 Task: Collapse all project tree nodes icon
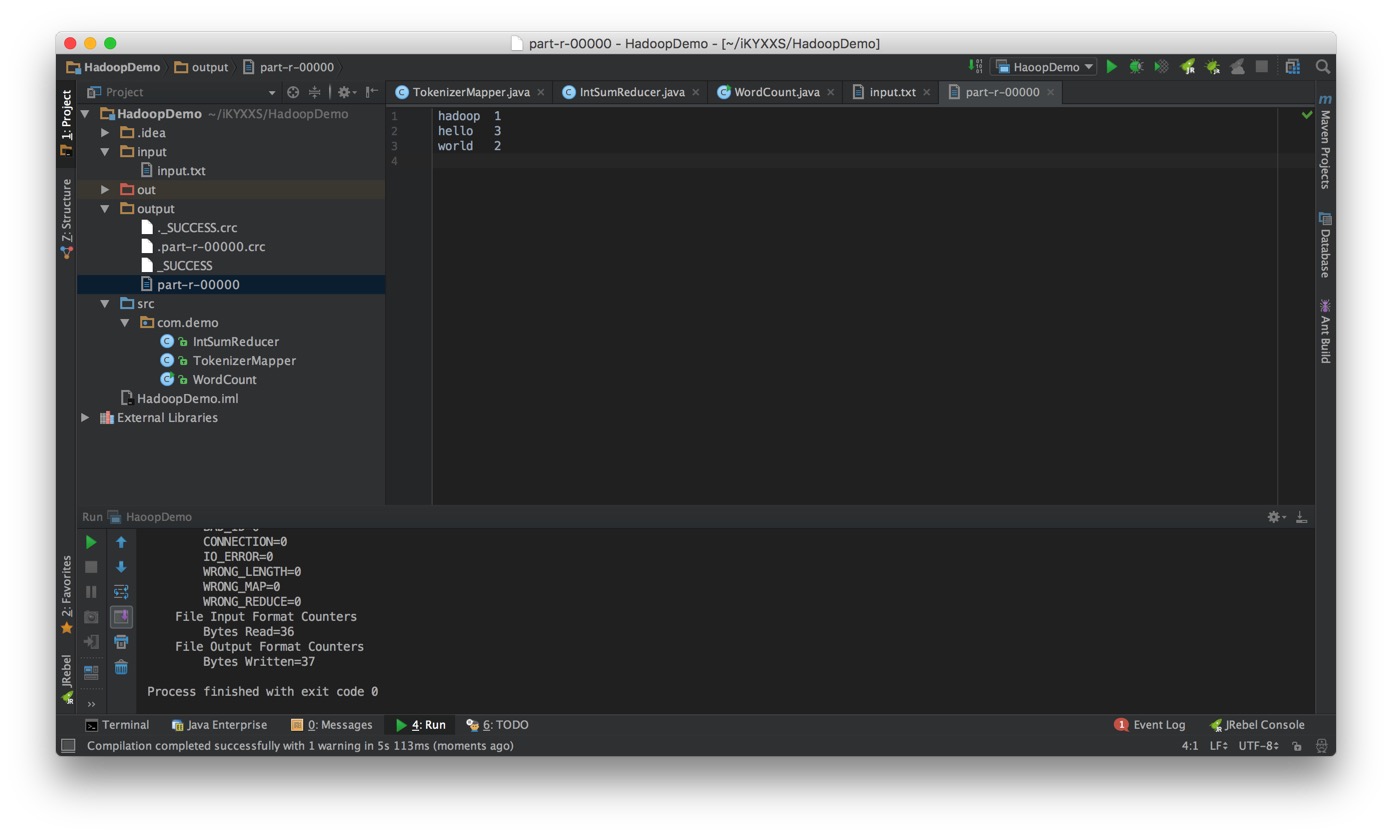(314, 92)
